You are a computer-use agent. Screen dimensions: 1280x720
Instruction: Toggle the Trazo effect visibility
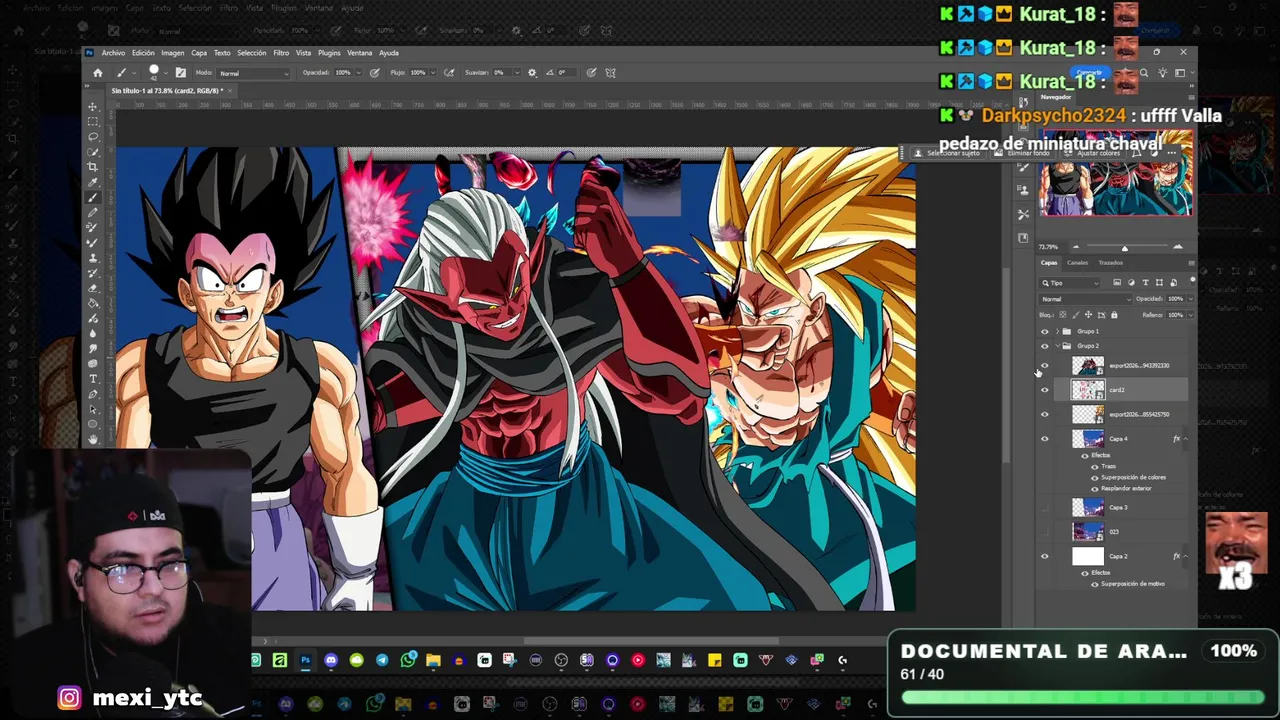[1094, 467]
